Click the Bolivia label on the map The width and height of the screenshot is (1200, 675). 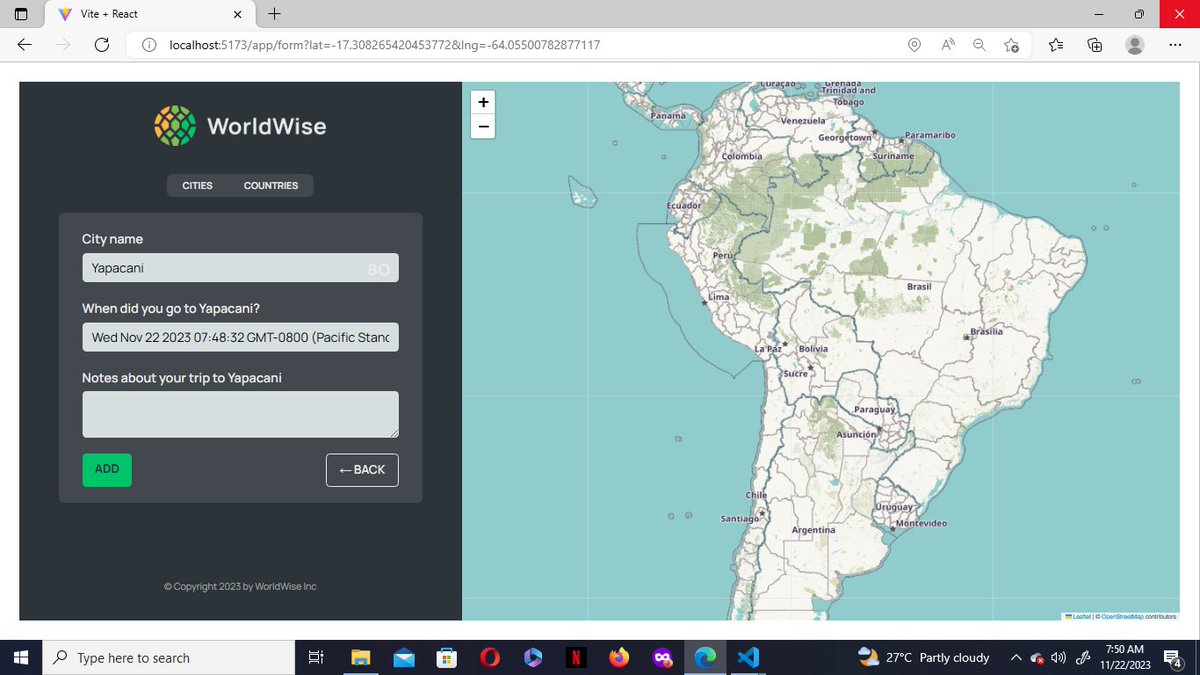[x=814, y=348]
